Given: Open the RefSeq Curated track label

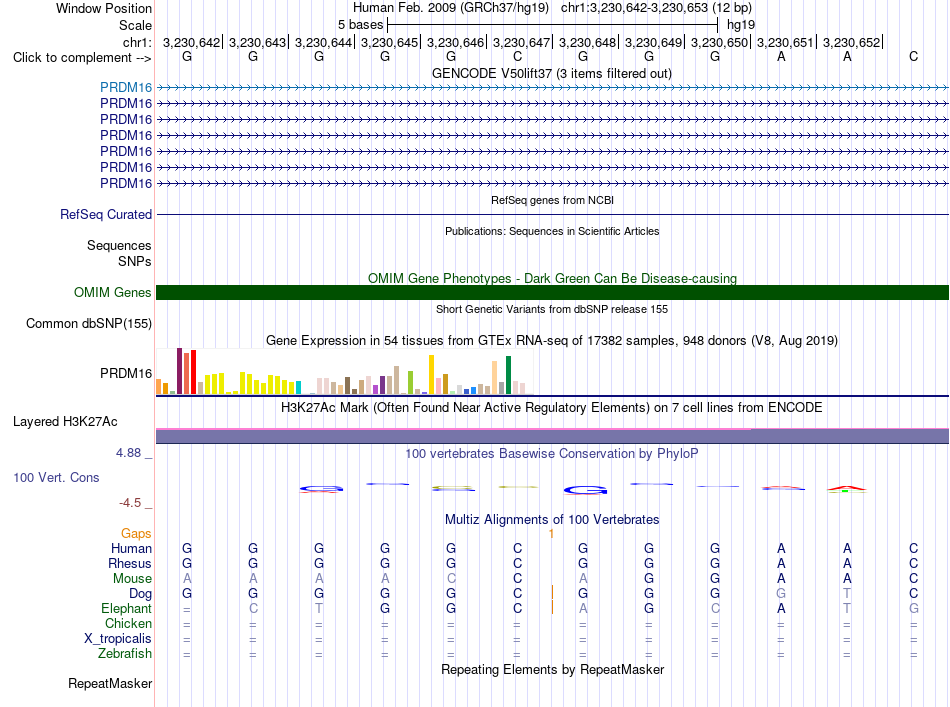Looking at the screenshot, I should click(106, 214).
